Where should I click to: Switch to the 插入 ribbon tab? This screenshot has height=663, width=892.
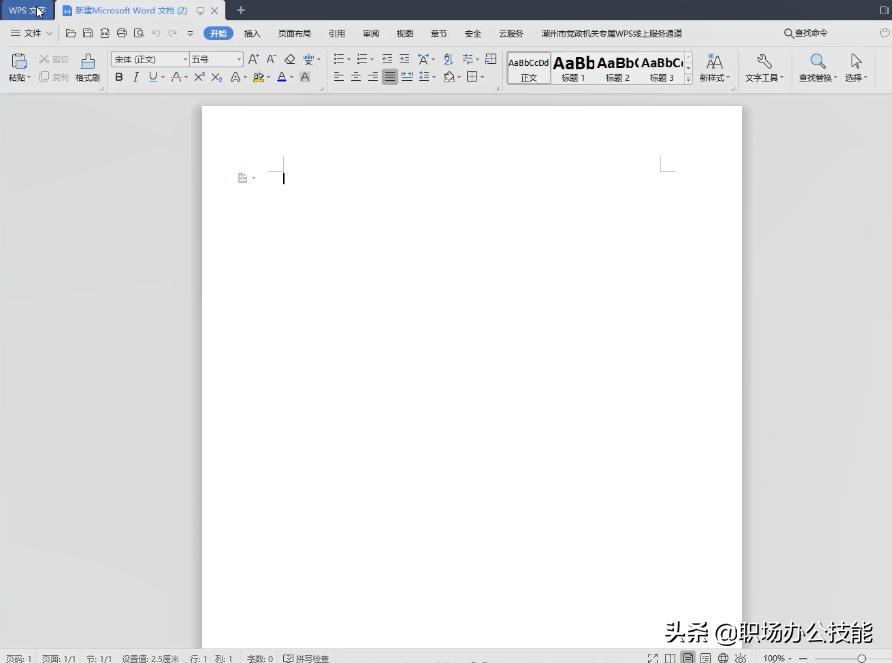pos(251,33)
